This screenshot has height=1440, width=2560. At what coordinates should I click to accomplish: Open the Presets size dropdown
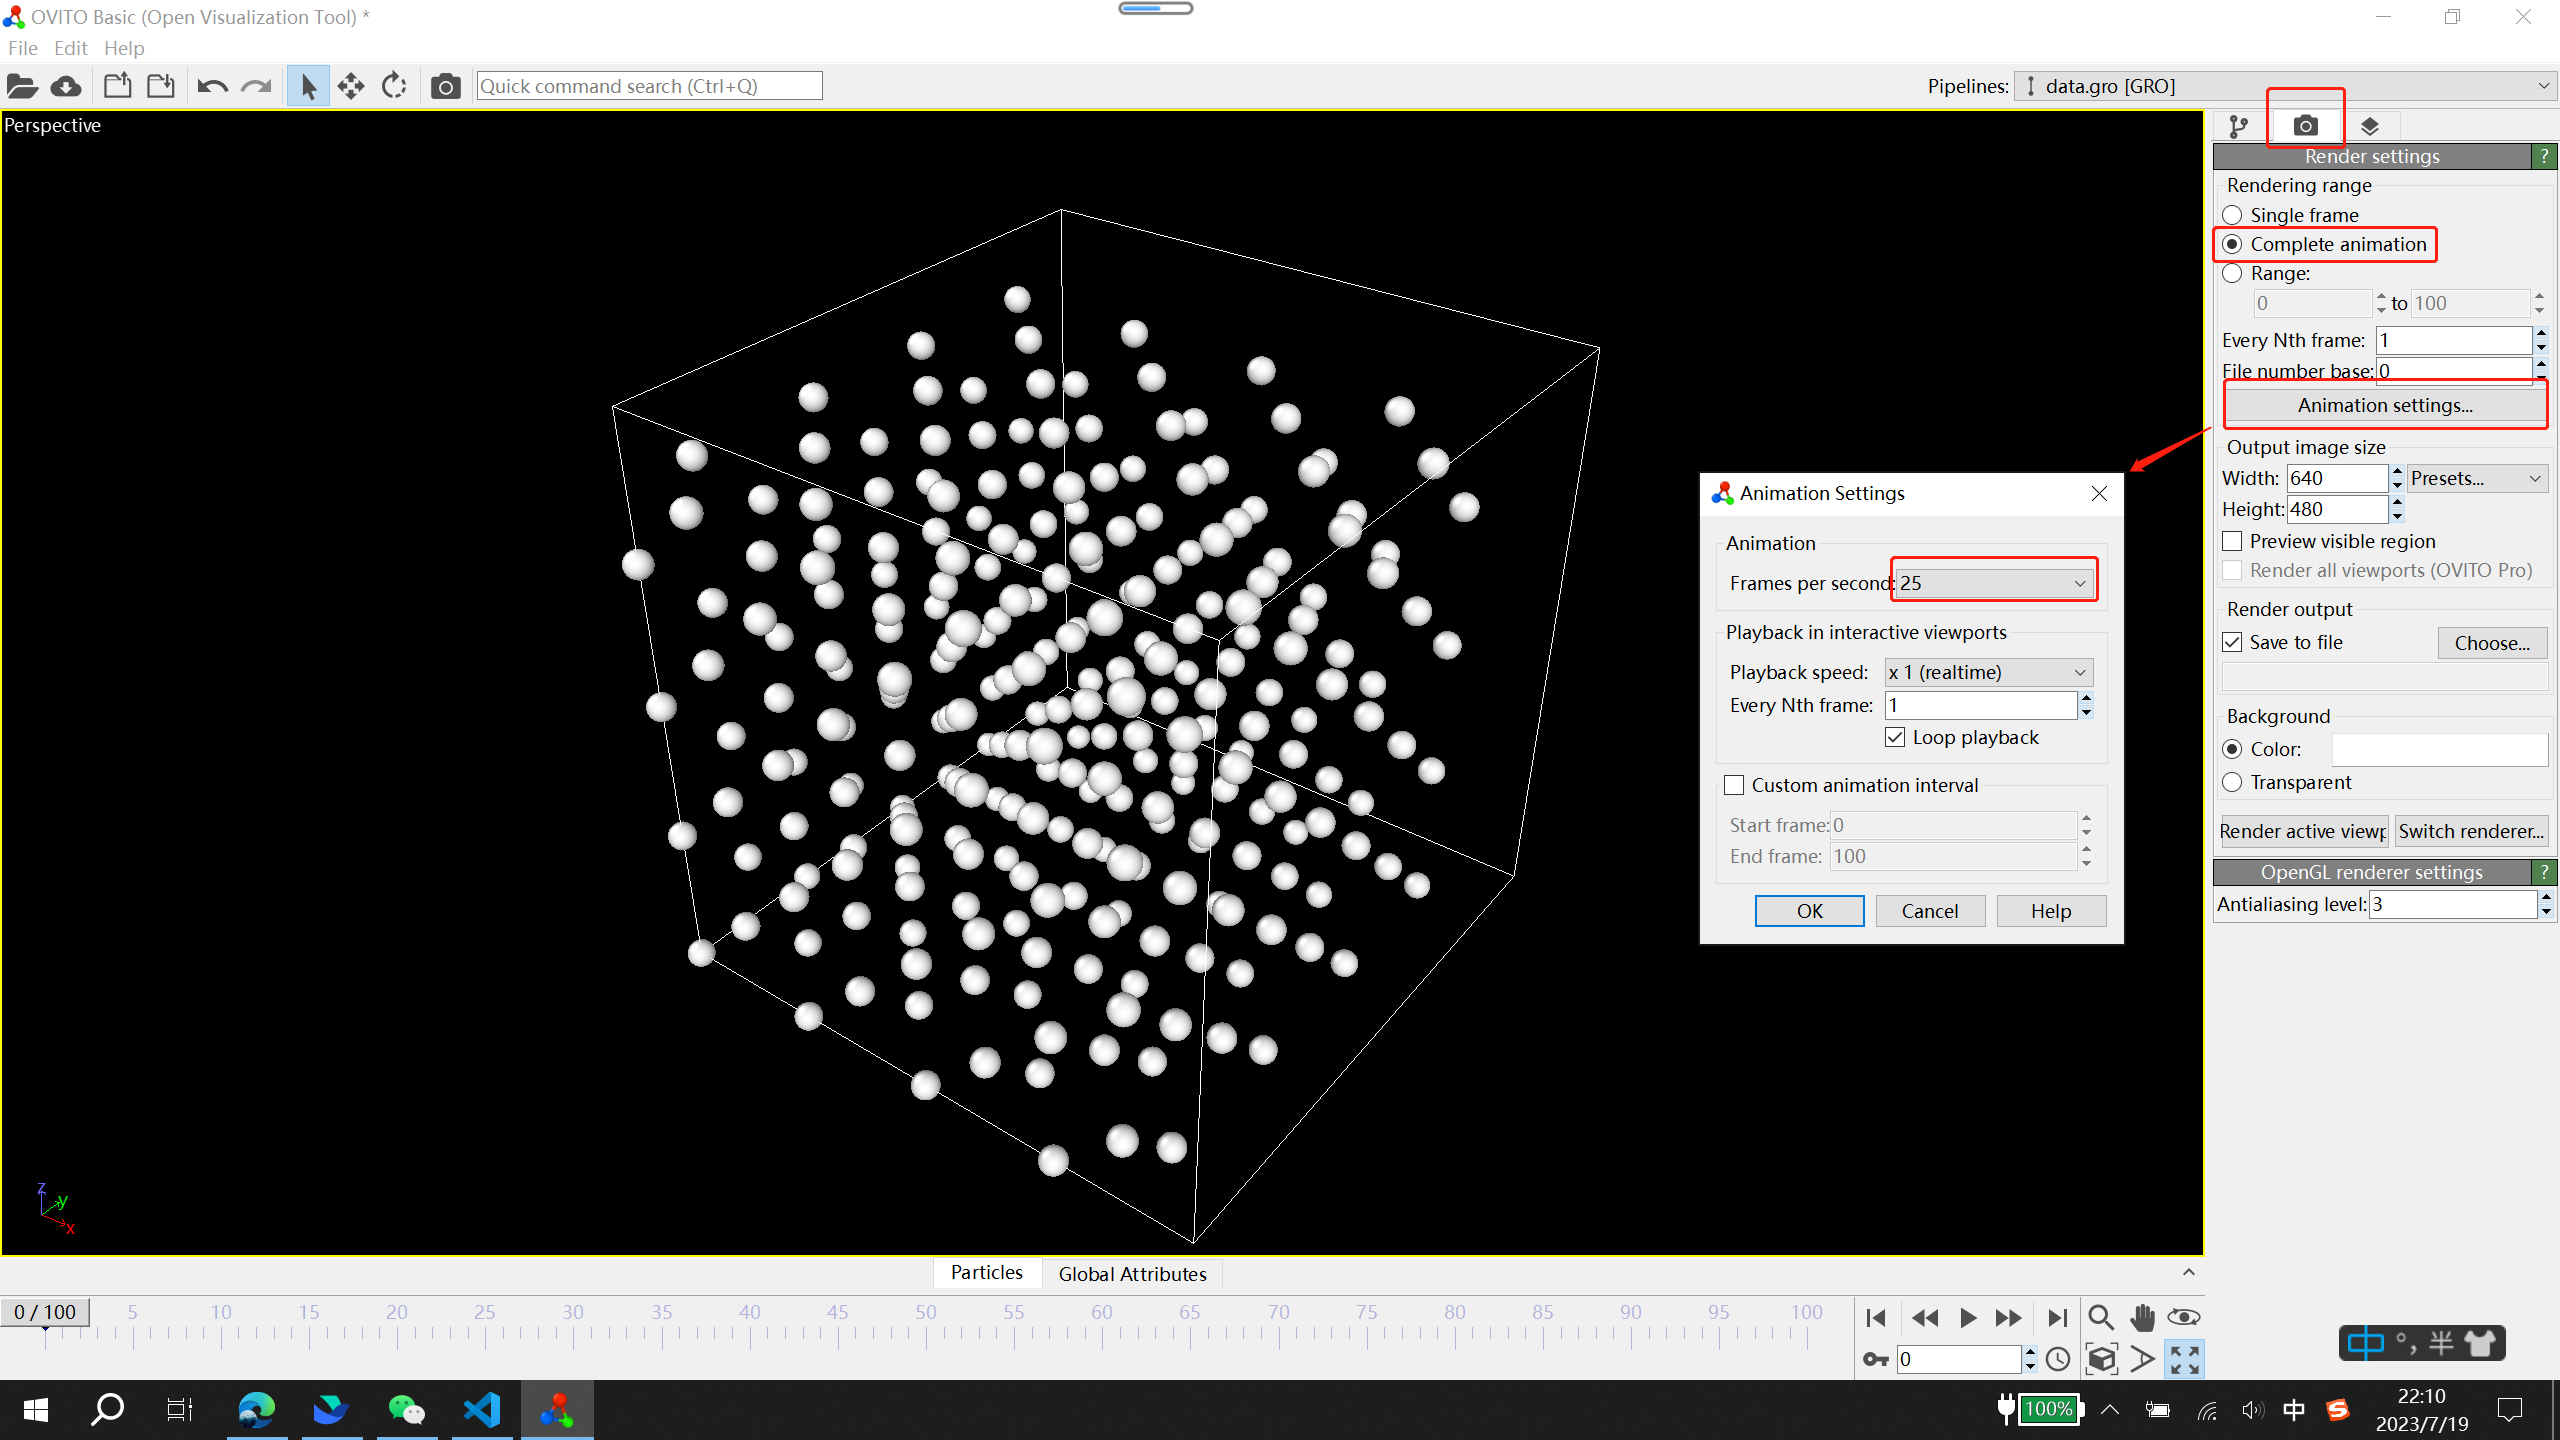tap(2476, 478)
